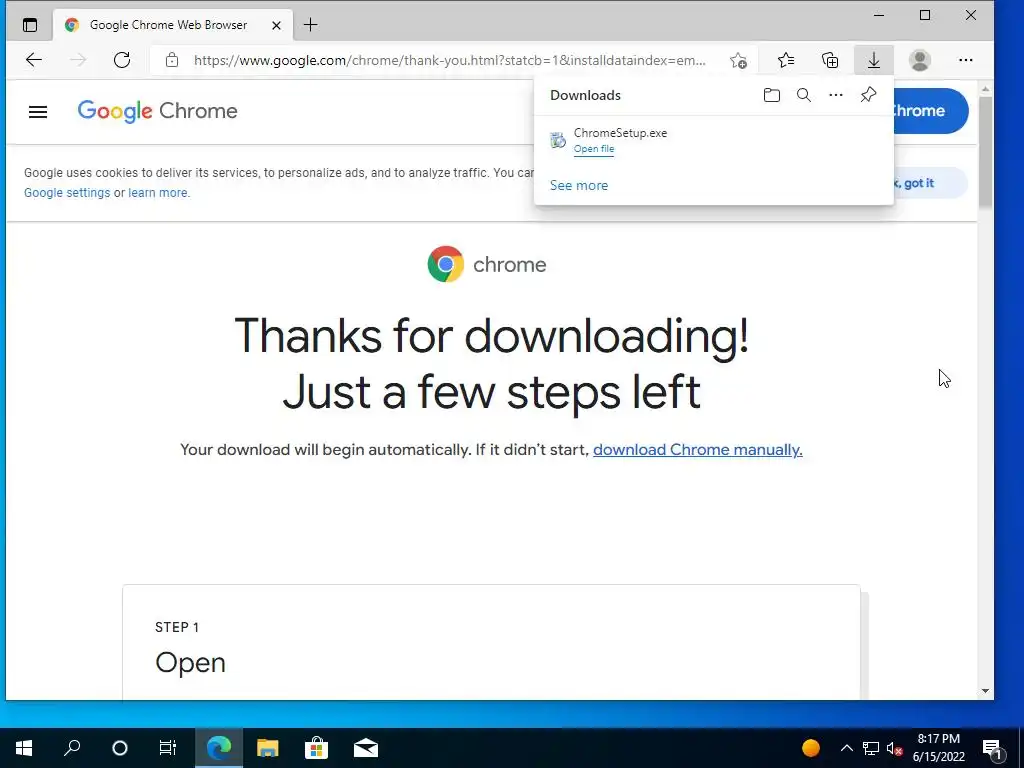Viewport: 1024px width, 768px height.
Task: Open the Google Chrome hamburger menu
Action: (38, 112)
